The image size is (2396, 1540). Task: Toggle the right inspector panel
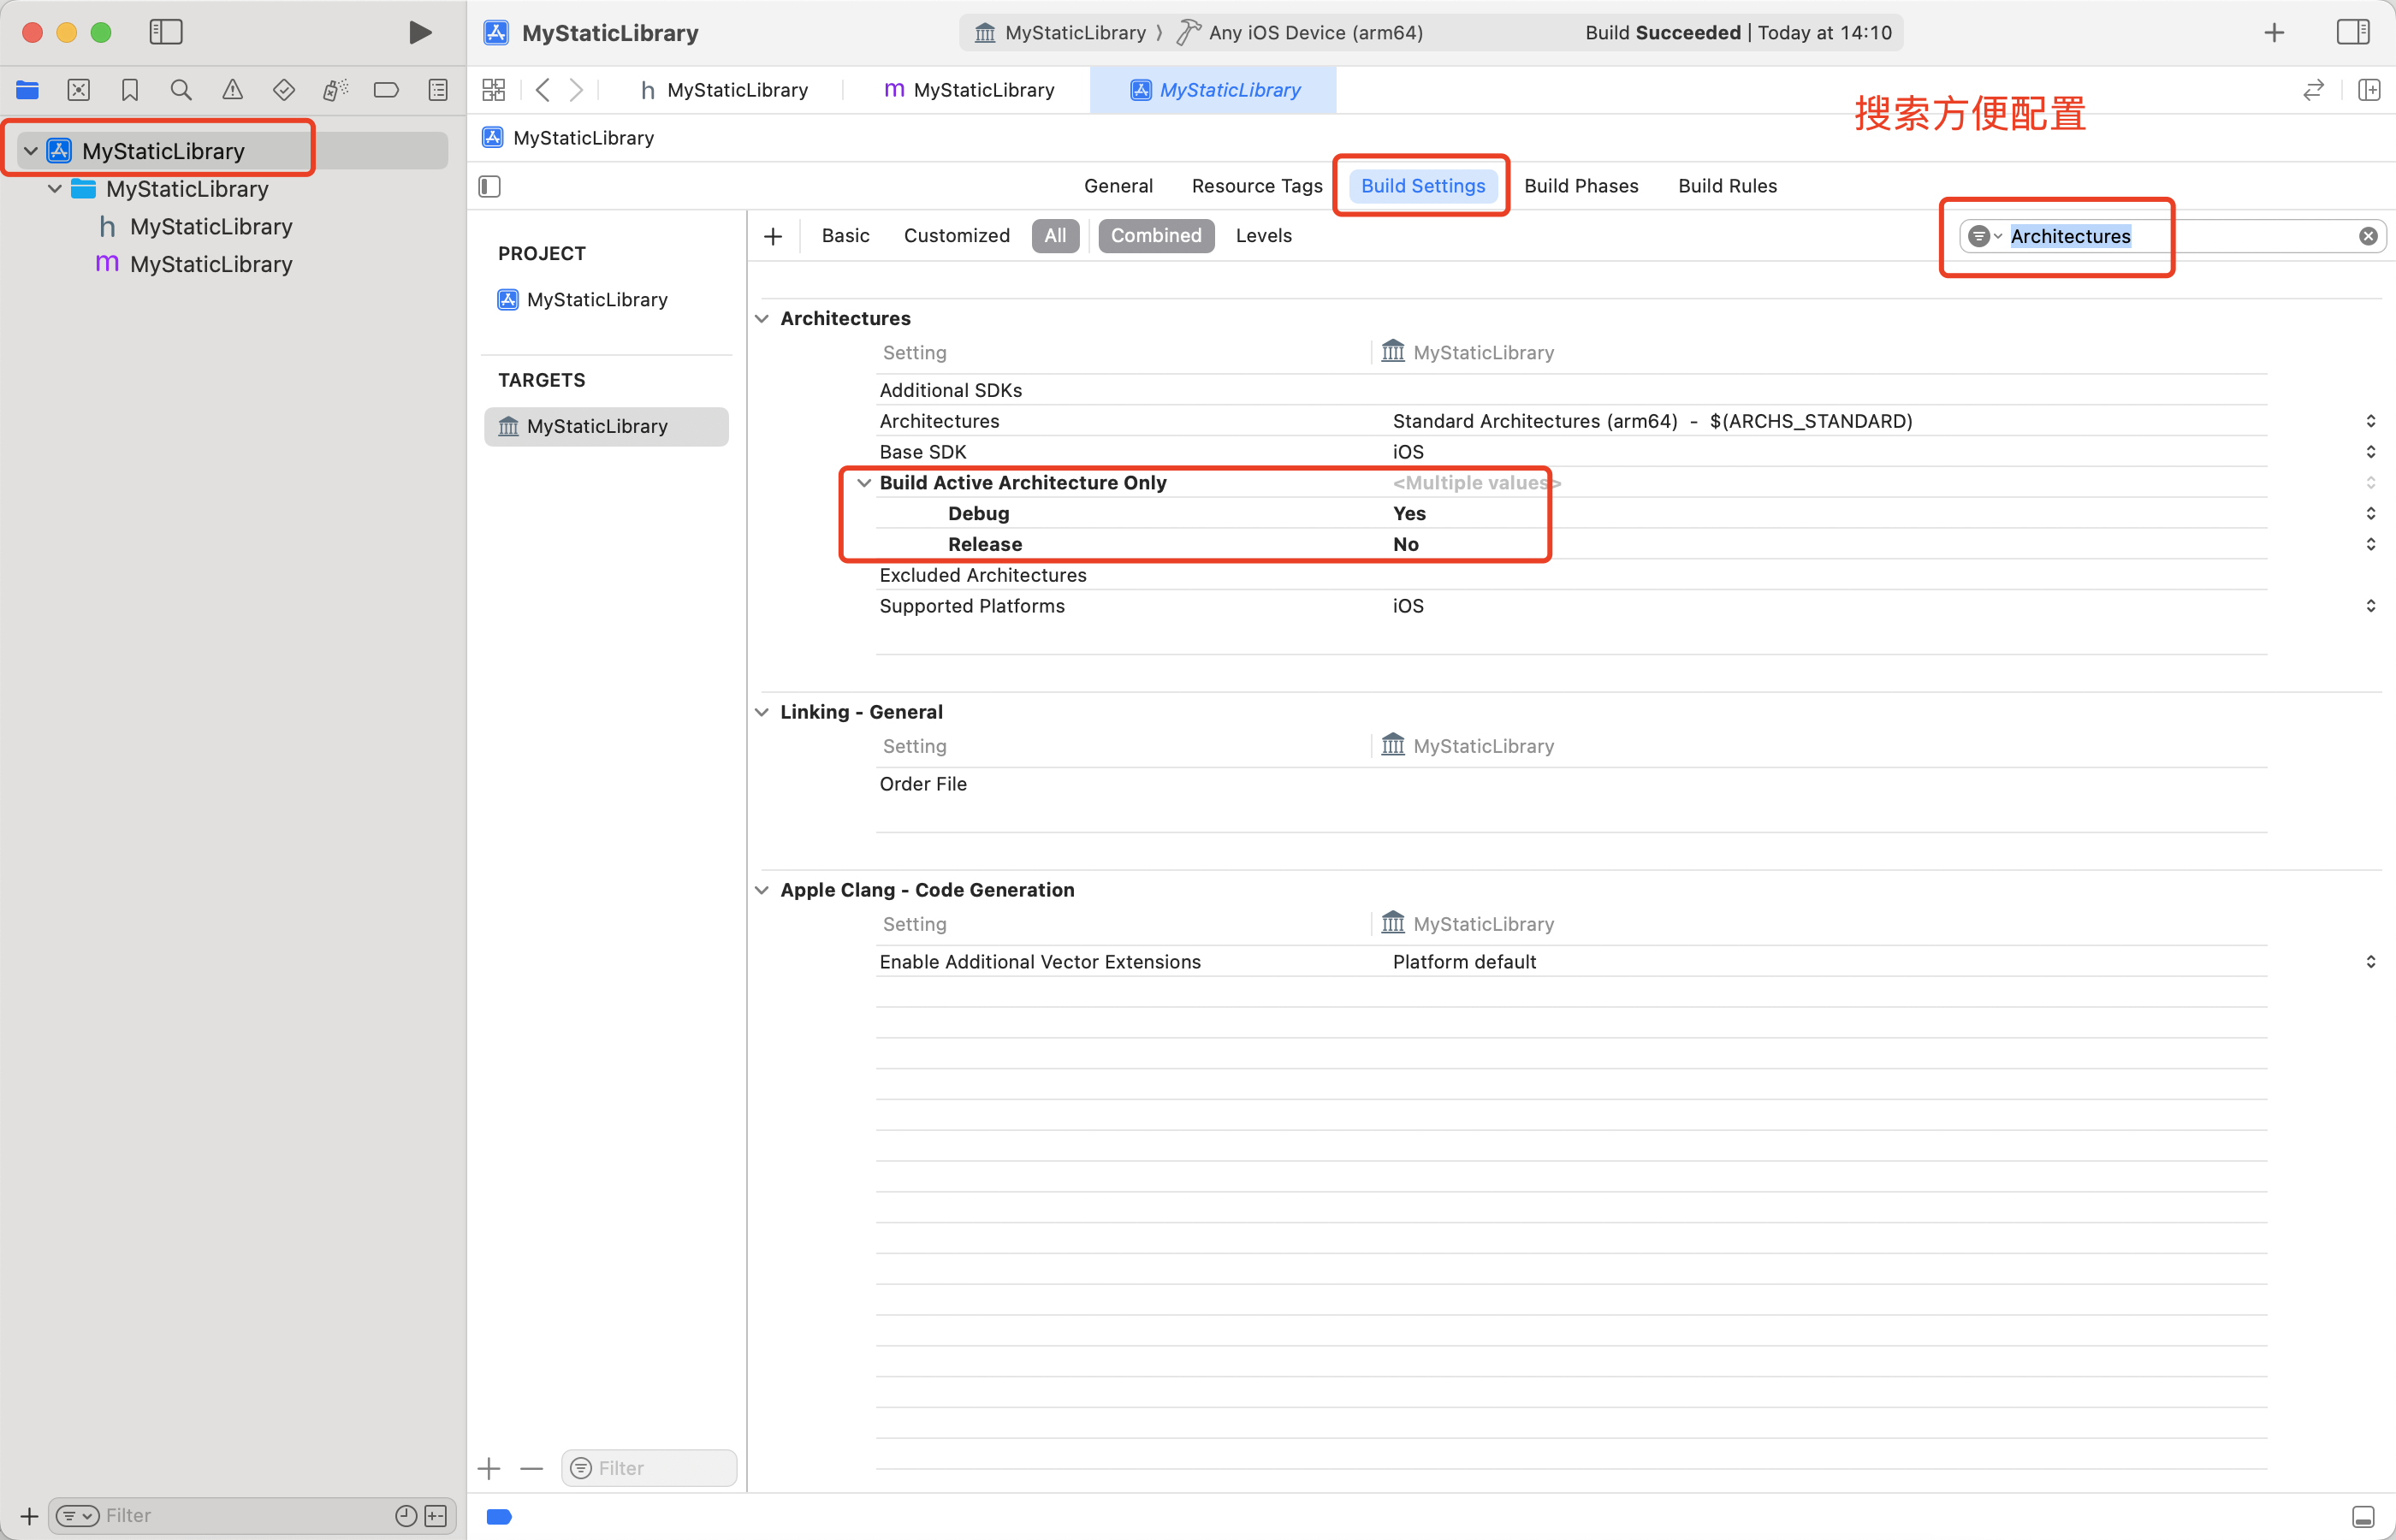[2352, 33]
